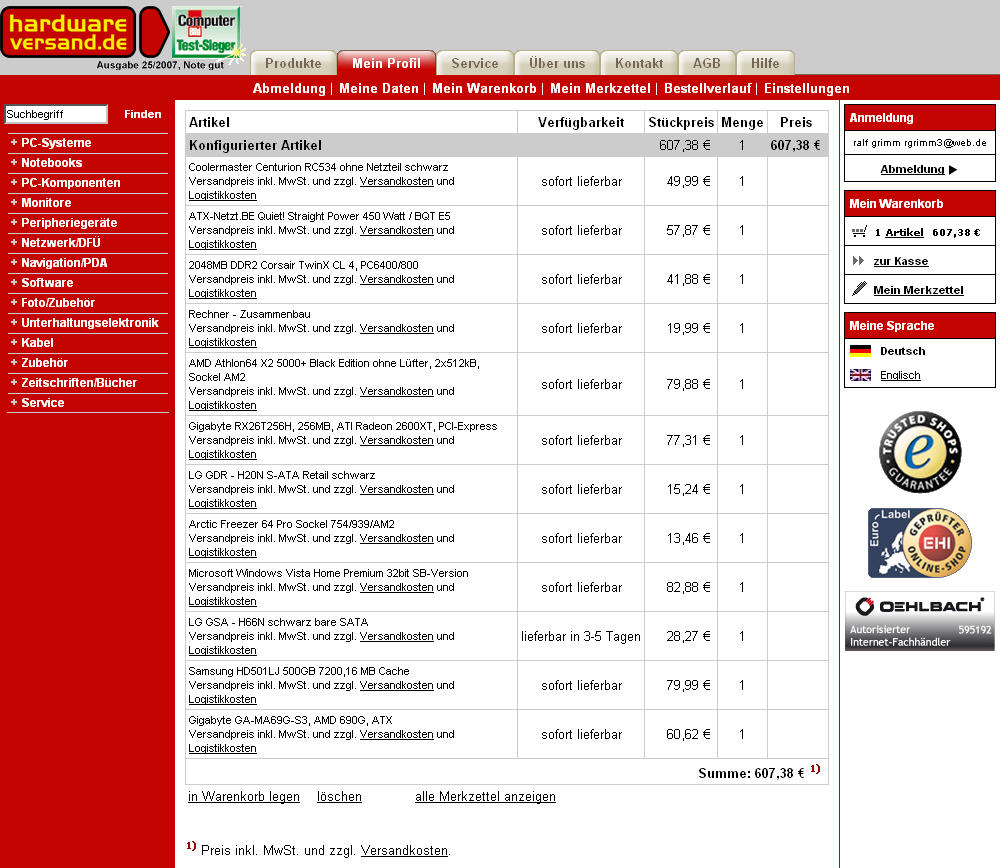The height and width of the screenshot is (868, 1000).
Task: Go to zur Kasse checkout link
Action: click(901, 261)
